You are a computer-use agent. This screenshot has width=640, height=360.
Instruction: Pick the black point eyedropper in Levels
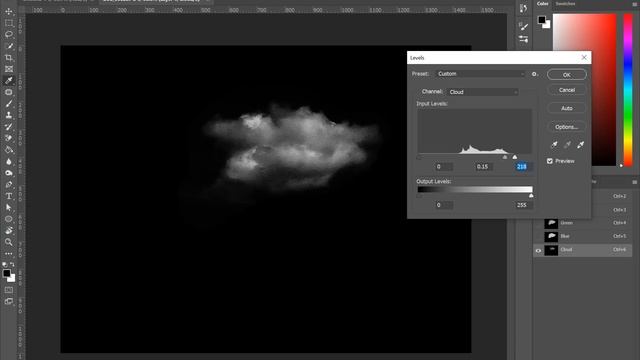pos(554,144)
